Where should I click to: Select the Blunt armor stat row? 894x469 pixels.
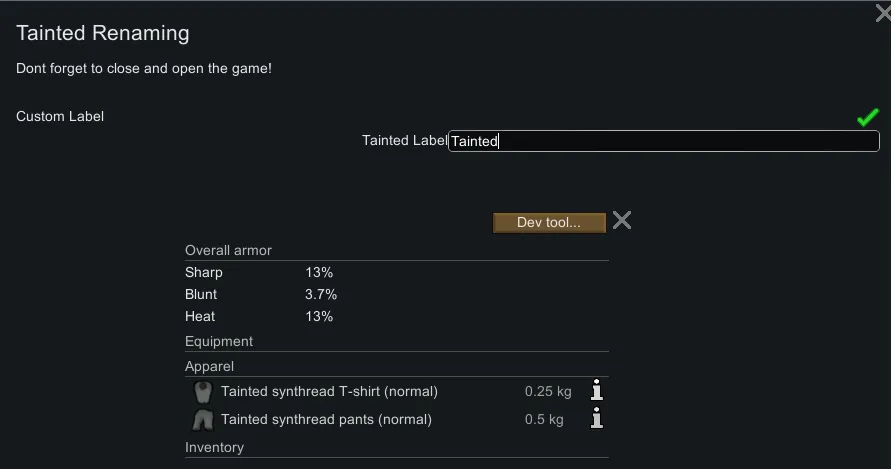[x=260, y=294]
